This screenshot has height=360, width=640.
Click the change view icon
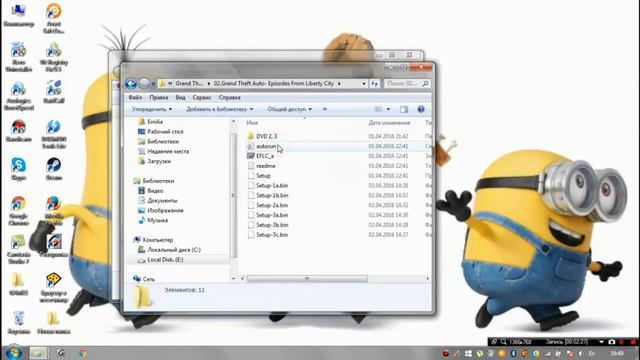pos(378,109)
